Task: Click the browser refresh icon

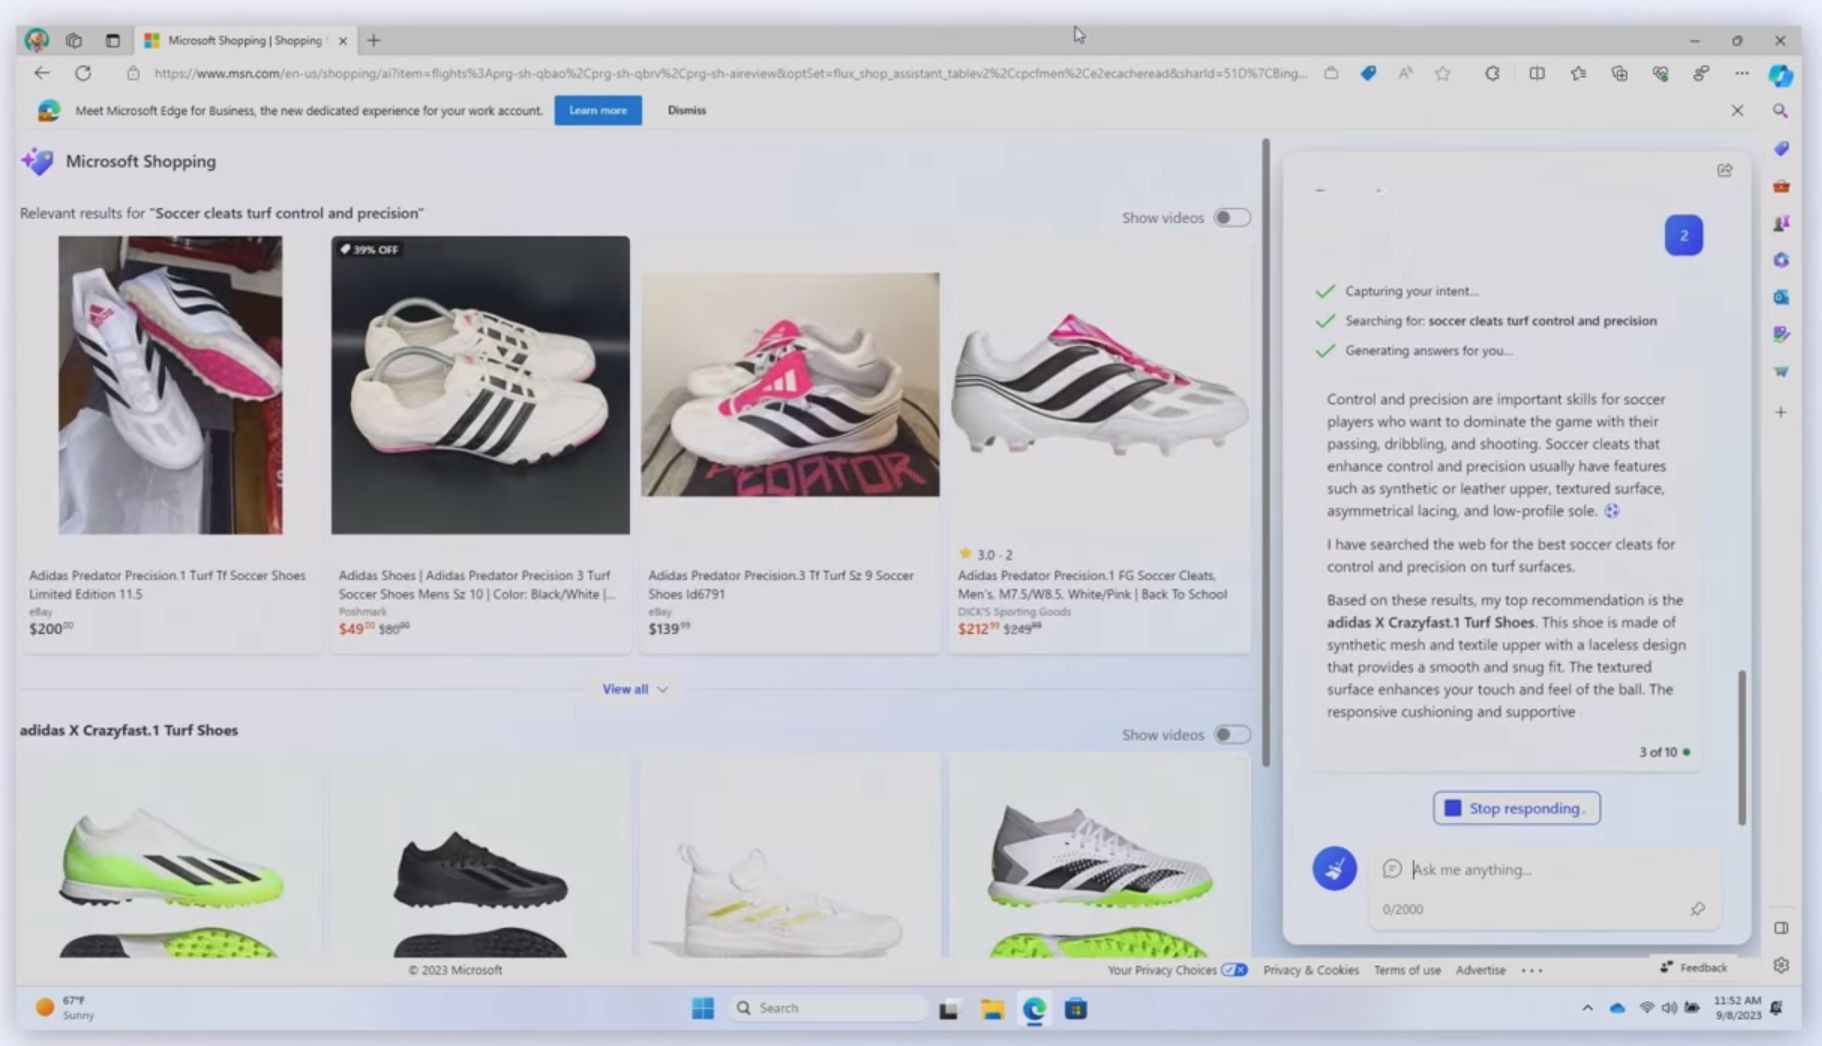Action: pyautogui.click(x=83, y=73)
